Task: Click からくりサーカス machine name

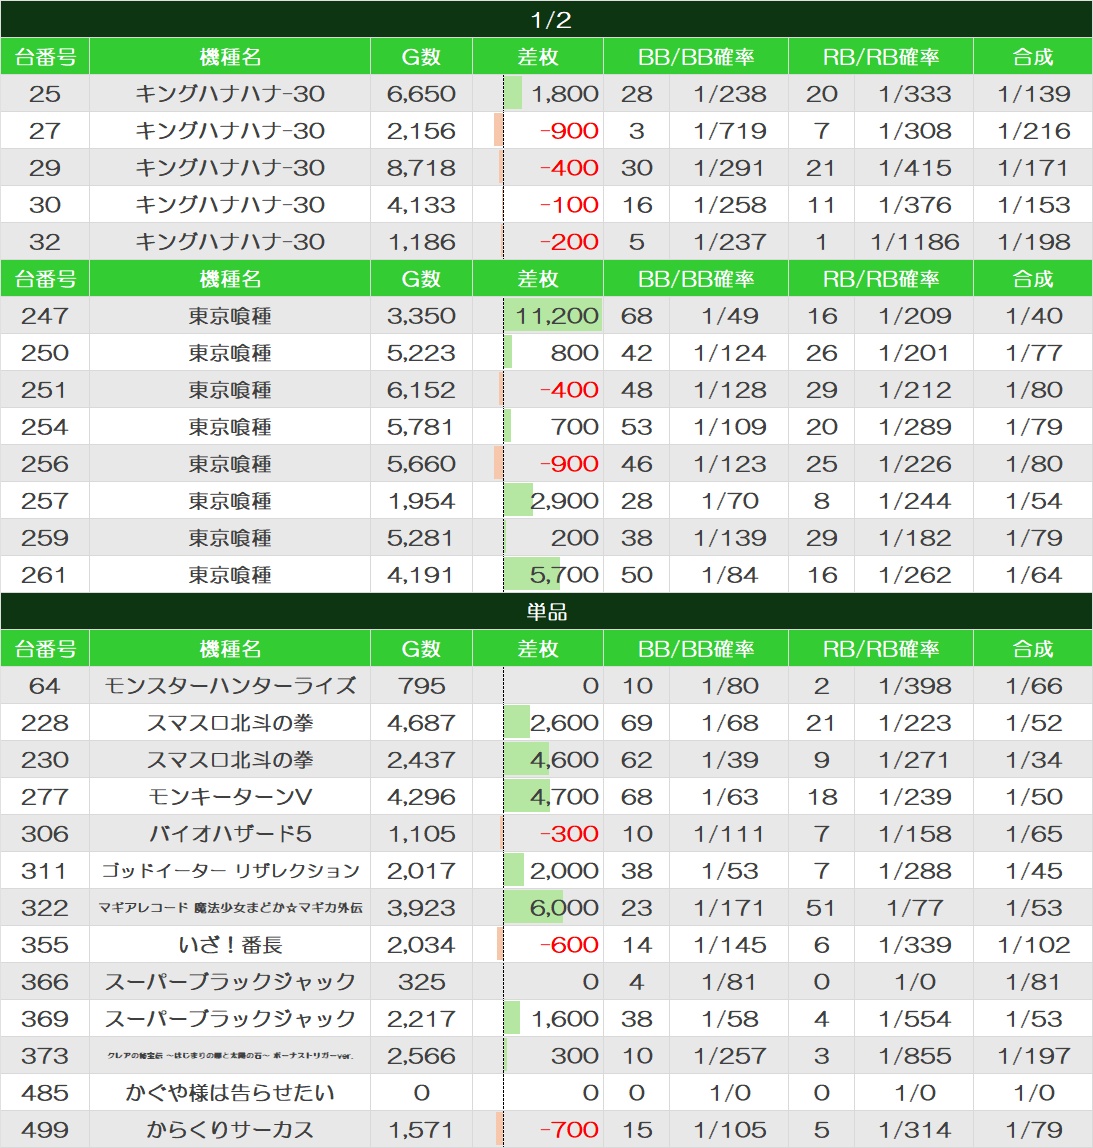Action: point(230,1130)
